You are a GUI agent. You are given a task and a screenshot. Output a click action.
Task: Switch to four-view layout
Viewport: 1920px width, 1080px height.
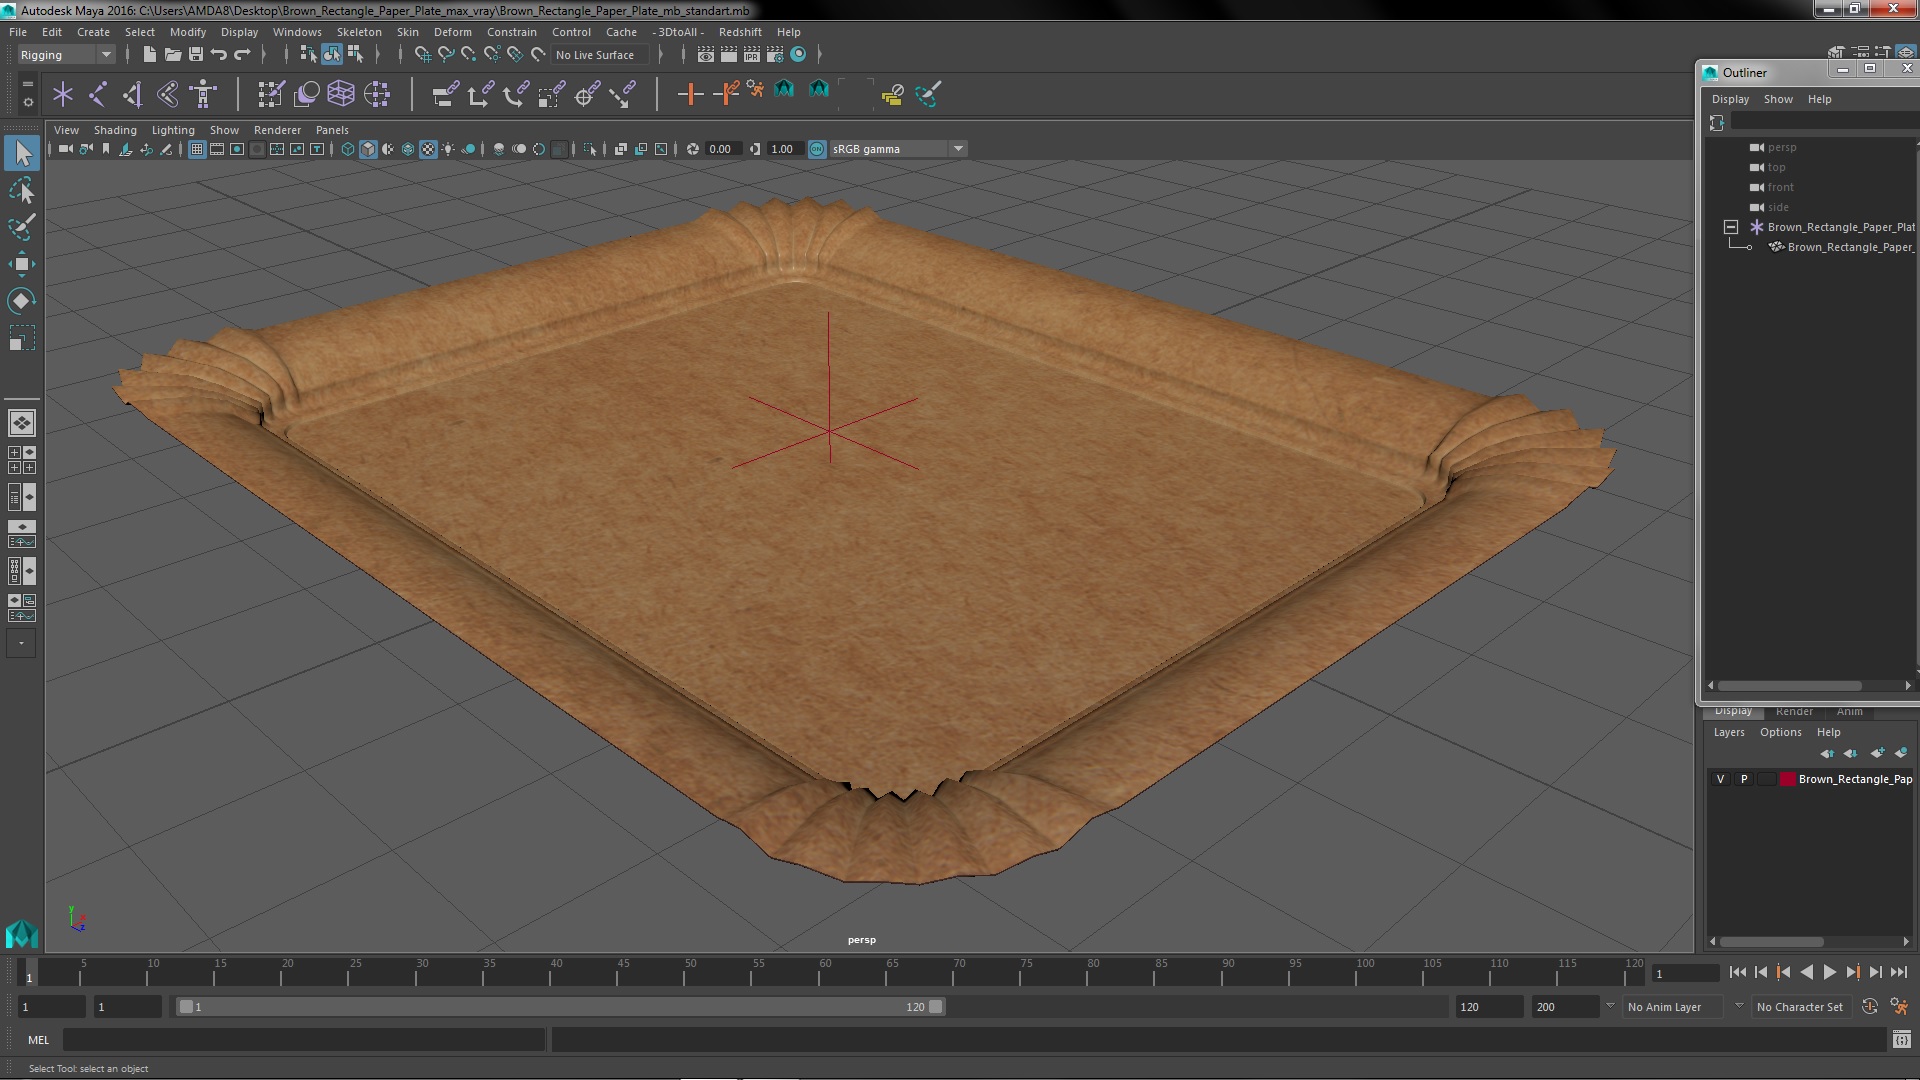tap(22, 460)
